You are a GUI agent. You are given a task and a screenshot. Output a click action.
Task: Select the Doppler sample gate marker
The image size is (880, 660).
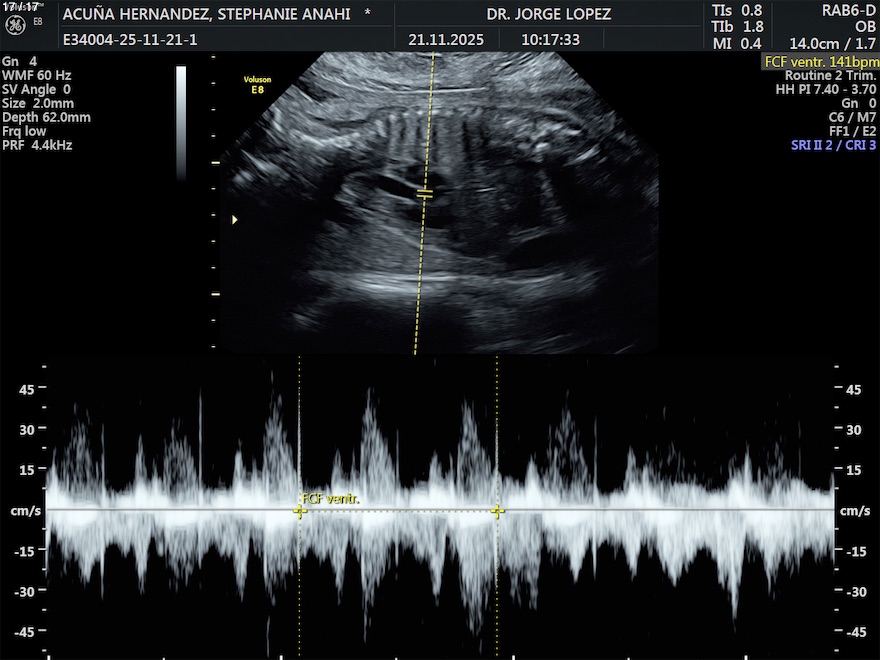(x=425, y=193)
